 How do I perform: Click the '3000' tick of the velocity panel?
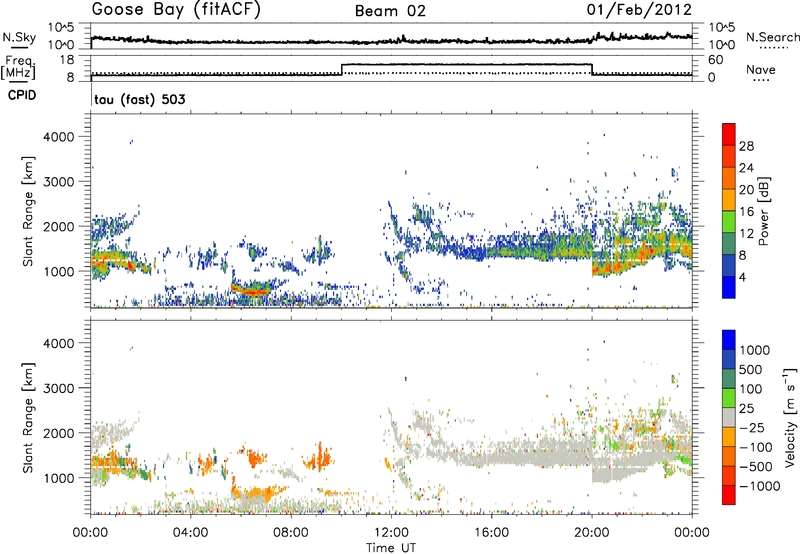(59, 388)
